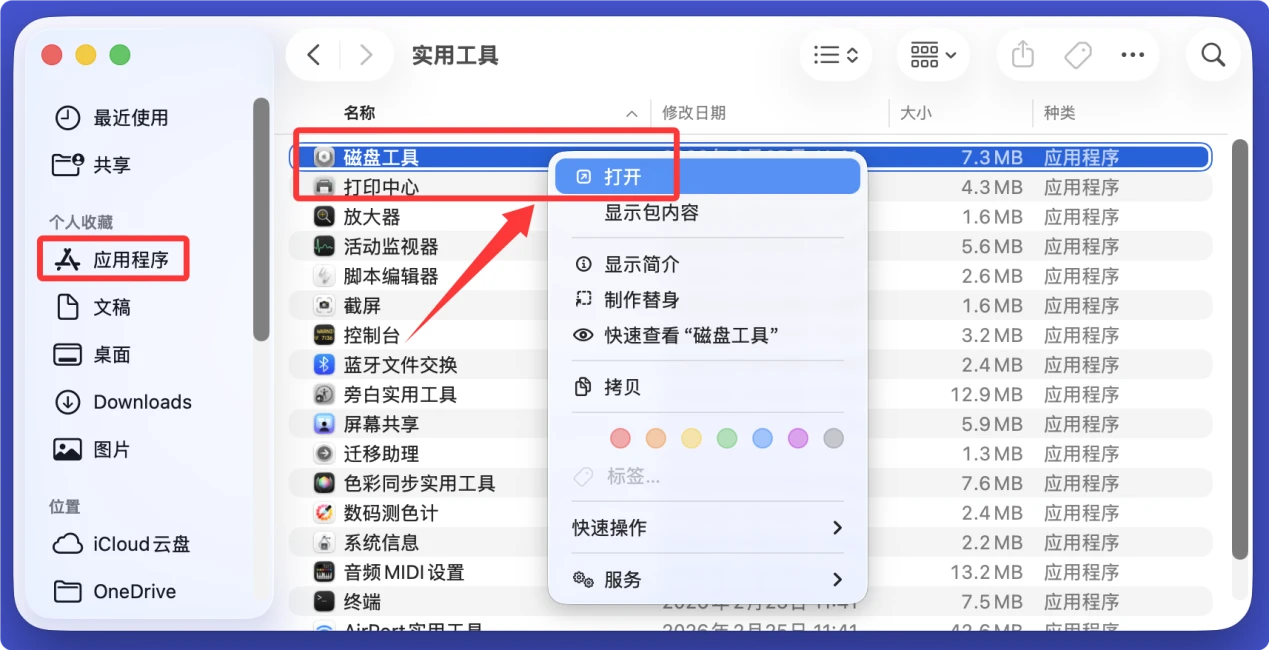Click the sidebar vertical scrollbar
The width and height of the screenshot is (1269, 650).
261,220
